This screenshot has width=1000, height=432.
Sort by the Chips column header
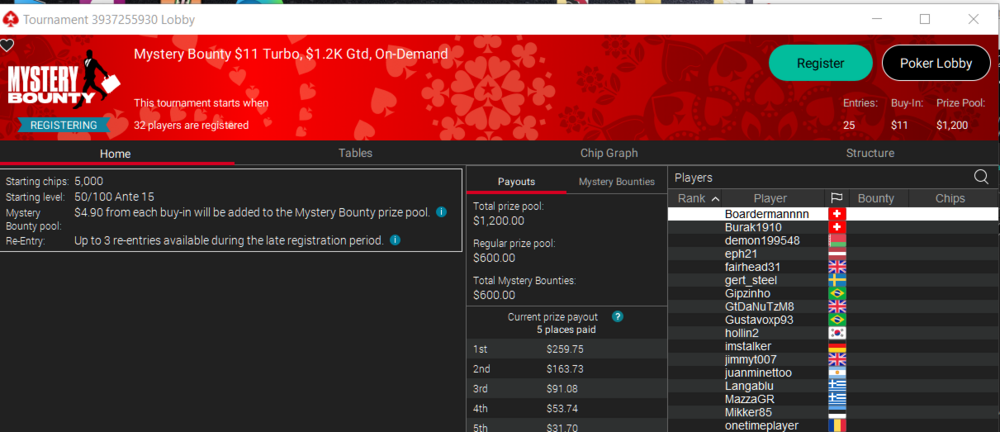click(x=949, y=199)
